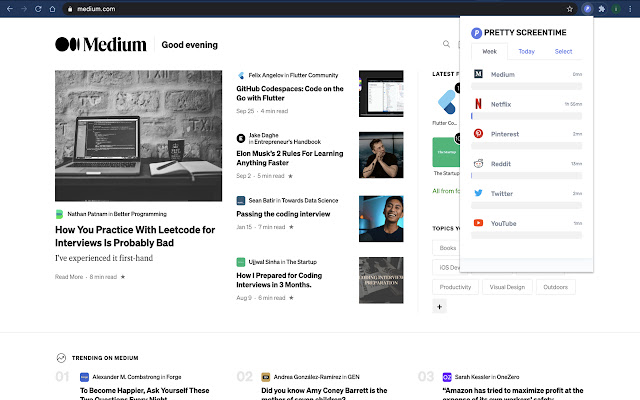Screen dimensions: 640x400
Task: Click Nathan Patnam author name
Action: [87, 214]
